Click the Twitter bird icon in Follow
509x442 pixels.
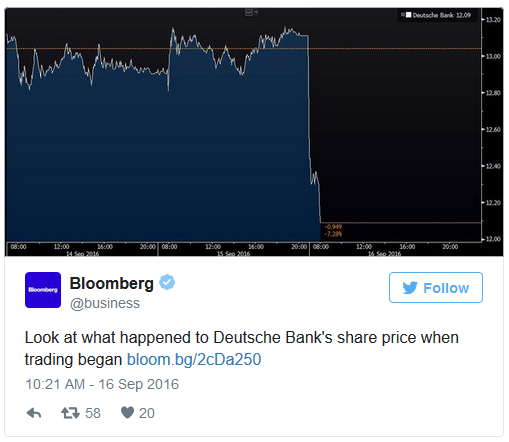410,288
